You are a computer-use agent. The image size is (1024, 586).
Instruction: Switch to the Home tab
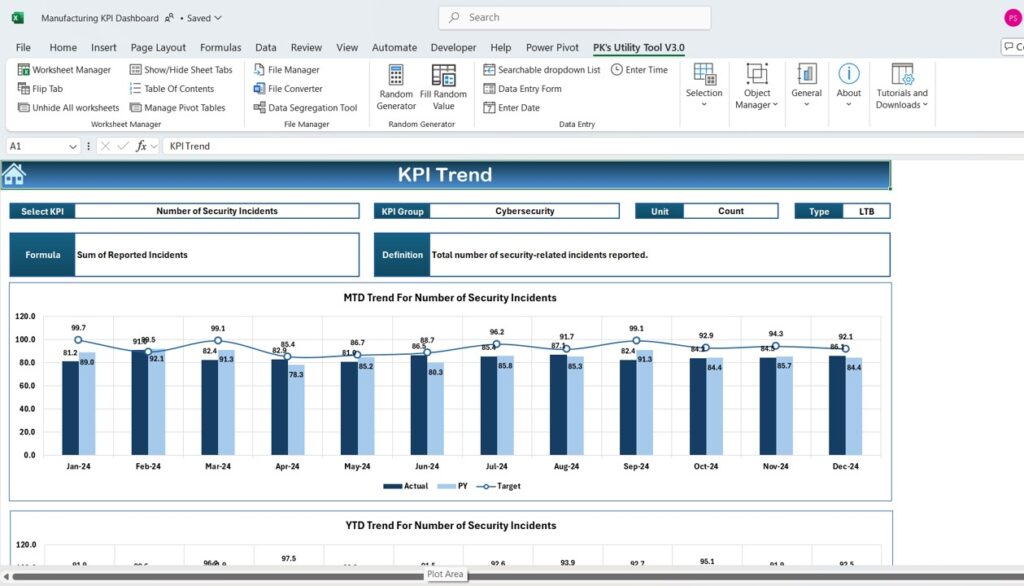tap(63, 48)
